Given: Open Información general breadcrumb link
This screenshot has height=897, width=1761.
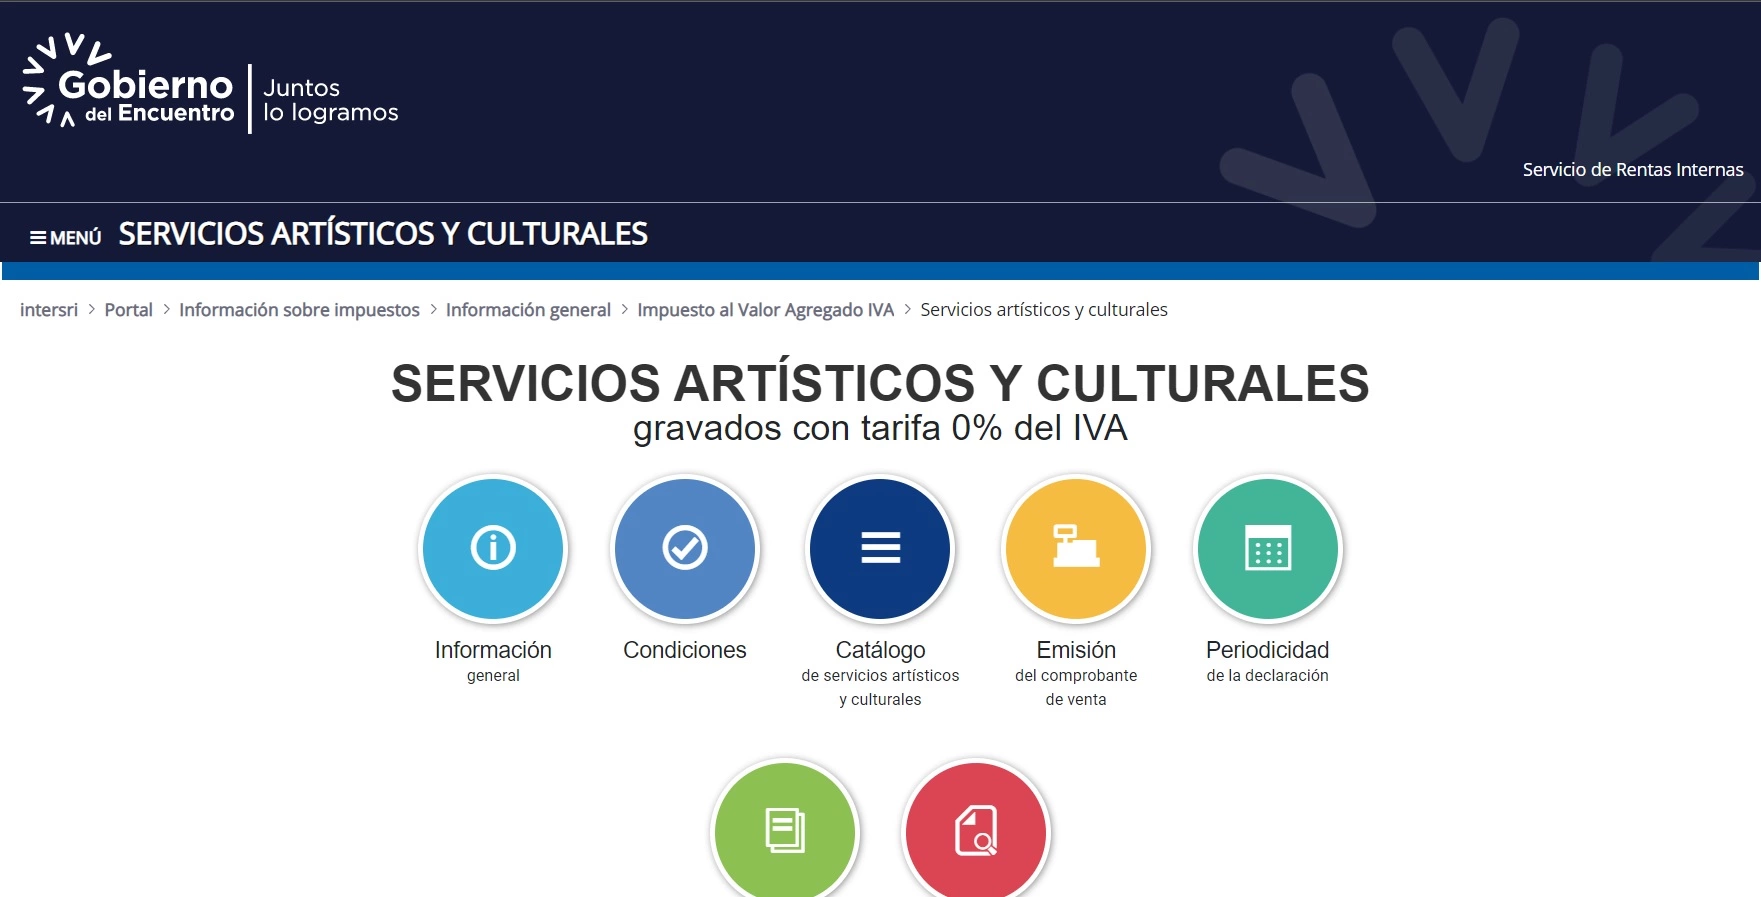Looking at the screenshot, I should click(528, 310).
